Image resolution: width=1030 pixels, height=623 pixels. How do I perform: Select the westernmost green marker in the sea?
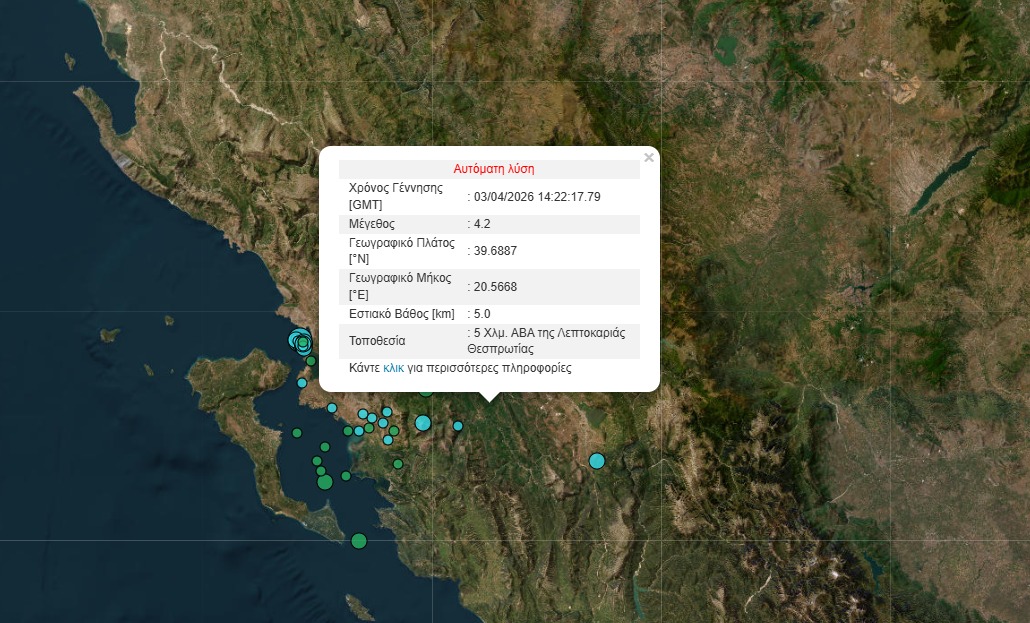tap(297, 433)
